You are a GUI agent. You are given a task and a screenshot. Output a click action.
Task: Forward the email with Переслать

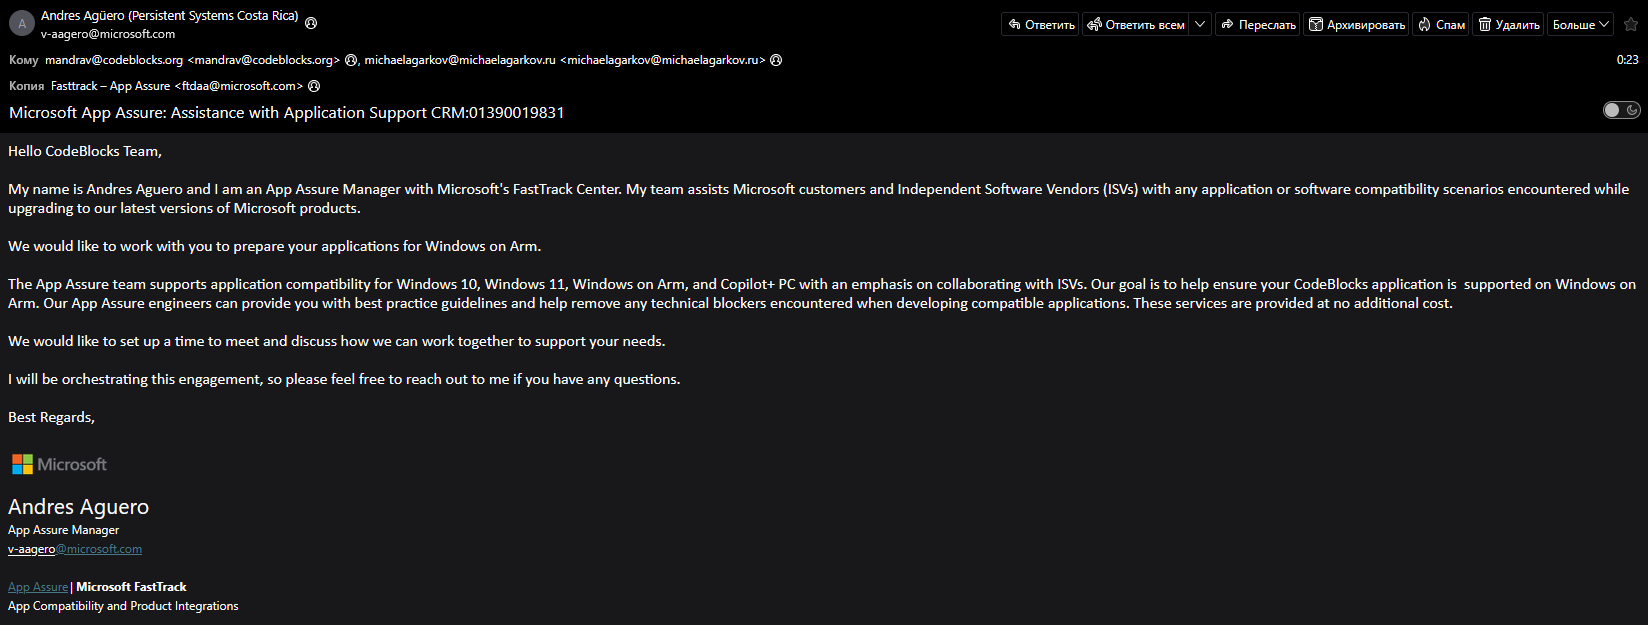coord(1258,24)
